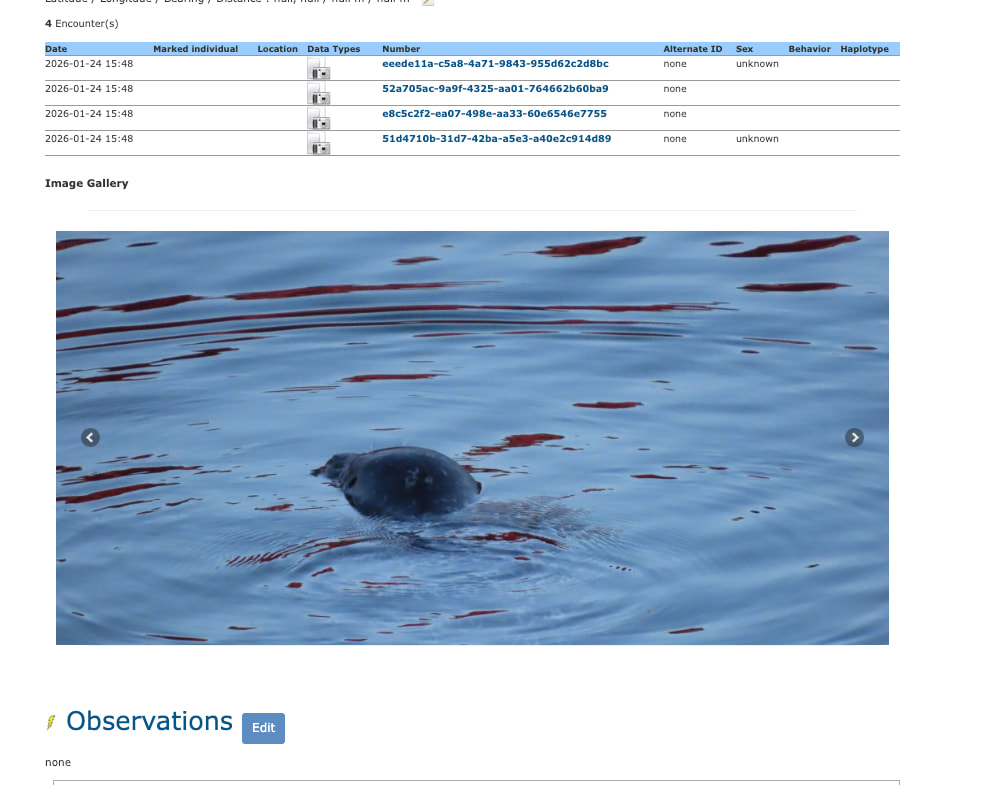Click the Marked individual column header
Screen dimensions: 1005x785
coord(195,49)
